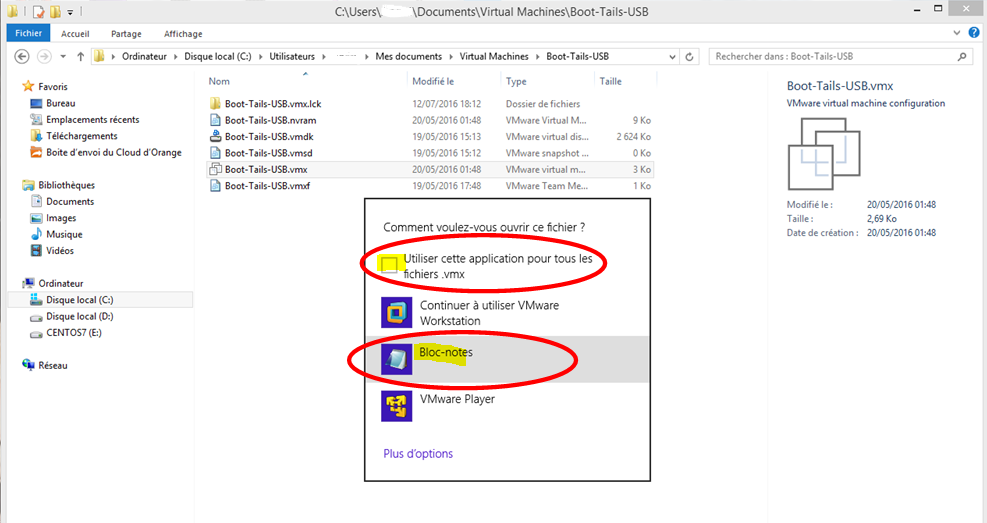Choose Bloc-notes to open the file
987x523 pixels.
click(x=507, y=359)
